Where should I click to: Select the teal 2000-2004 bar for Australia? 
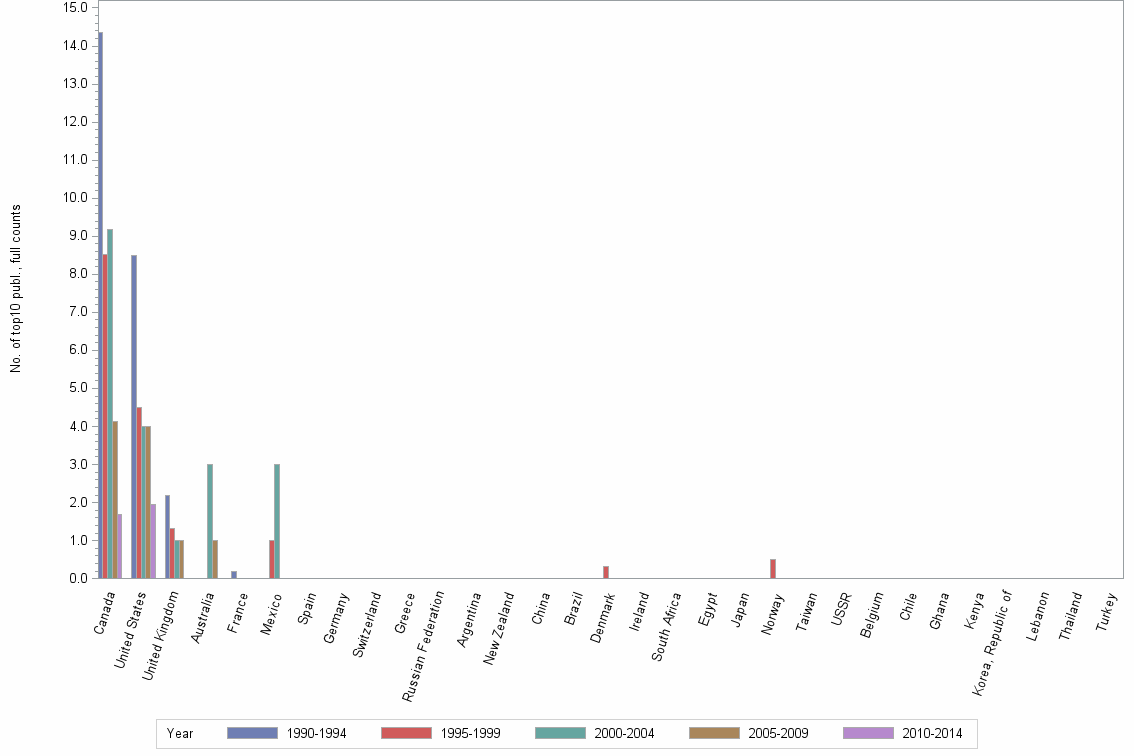click(x=210, y=520)
